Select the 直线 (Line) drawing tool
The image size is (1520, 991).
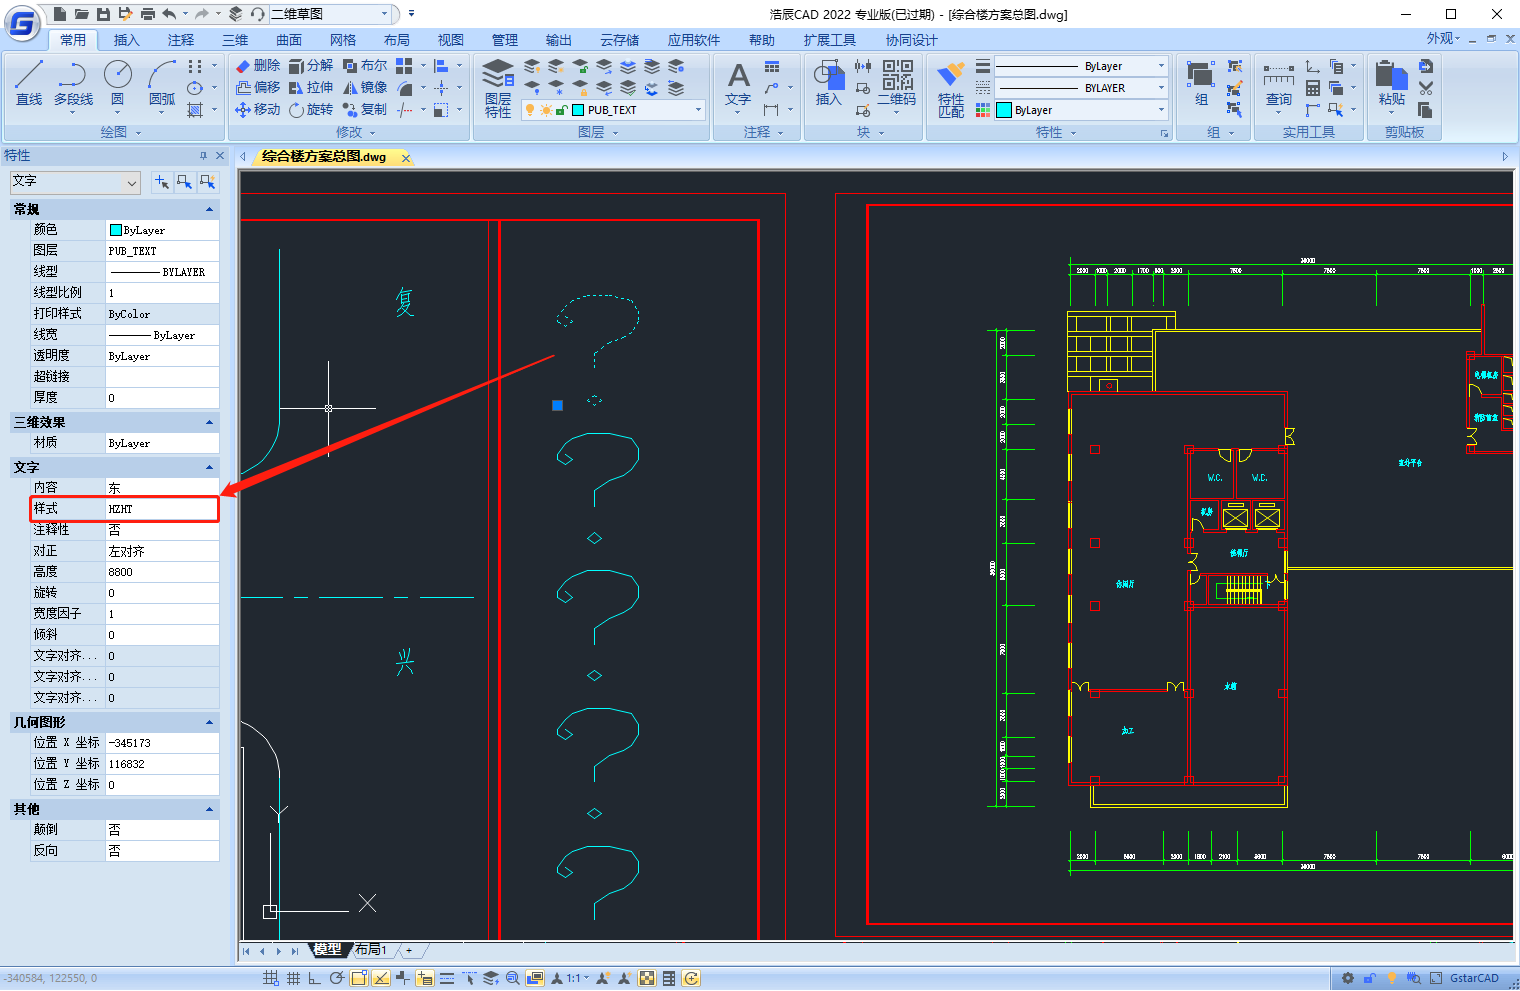pyautogui.click(x=29, y=82)
